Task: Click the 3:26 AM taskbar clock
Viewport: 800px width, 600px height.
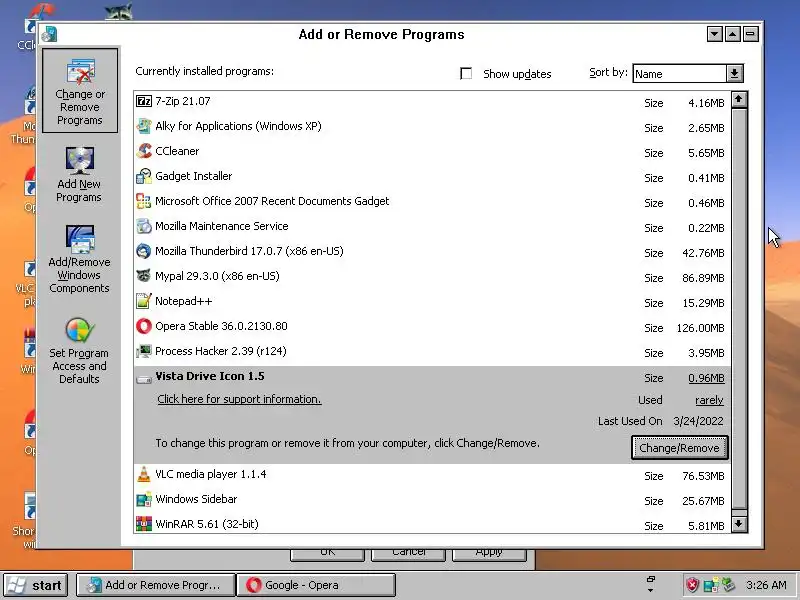Action: [766, 585]
